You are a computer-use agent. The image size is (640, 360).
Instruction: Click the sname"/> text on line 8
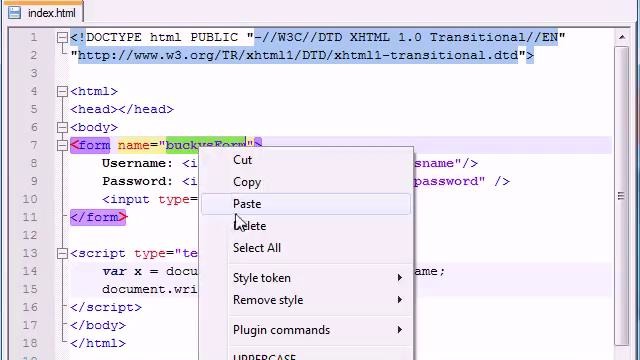(x=446, y=163)
